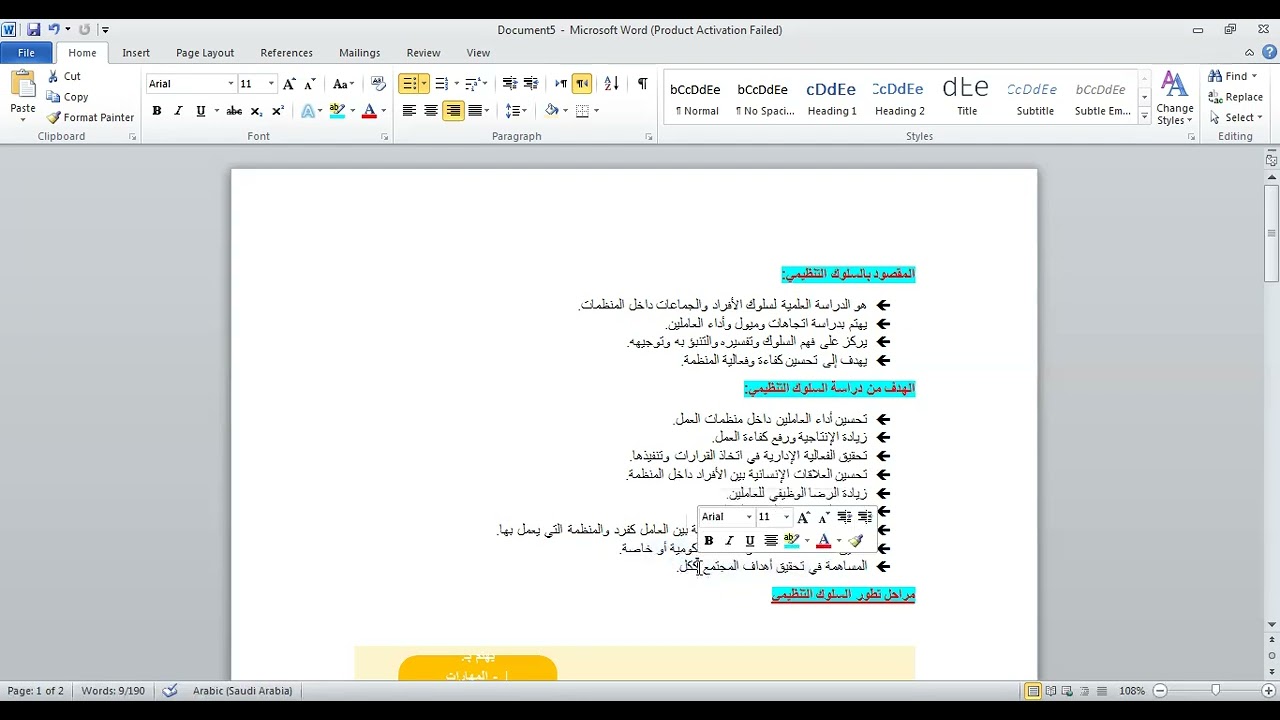Switch to the Review tab
This screenshot has width=1280, height=720.
pyautogui.click(x=423, y=53)
